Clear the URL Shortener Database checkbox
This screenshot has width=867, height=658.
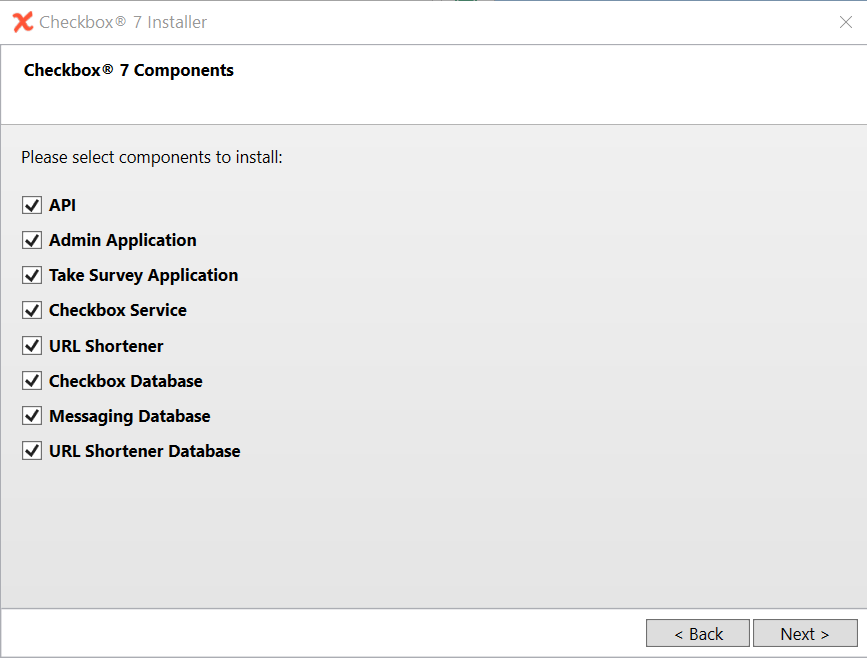click(x=31, y=451)
